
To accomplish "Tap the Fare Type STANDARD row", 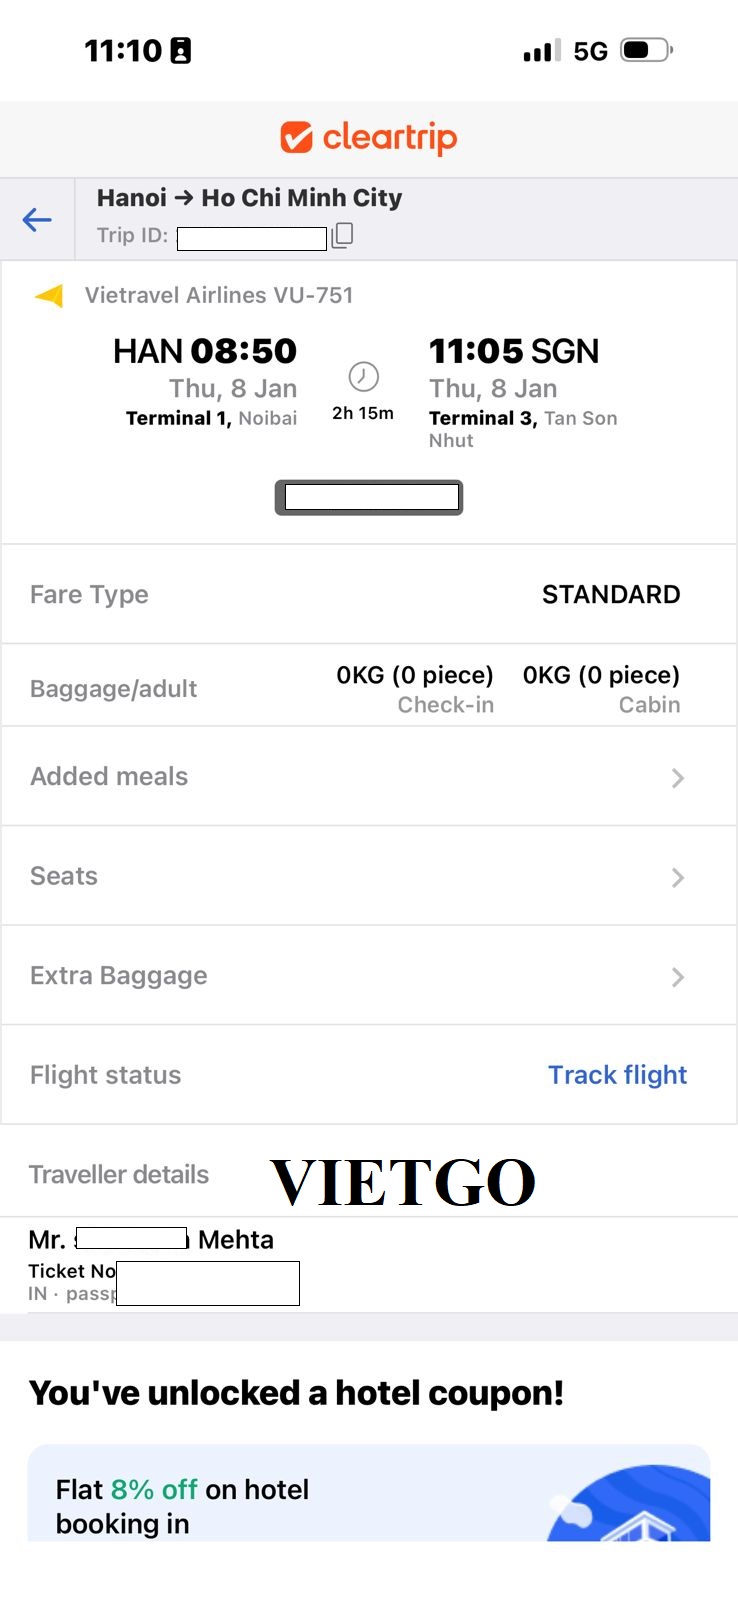I will 369,595.
